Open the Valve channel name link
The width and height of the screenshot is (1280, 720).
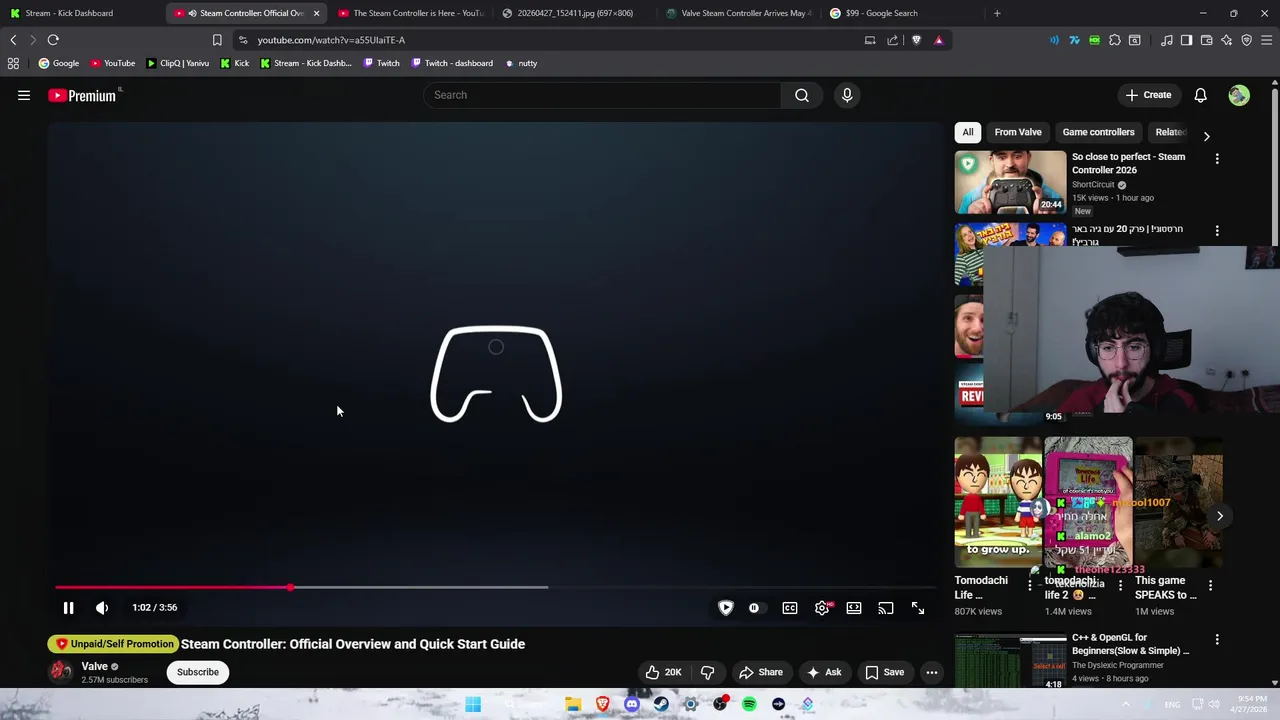click(x=95, y=666)
